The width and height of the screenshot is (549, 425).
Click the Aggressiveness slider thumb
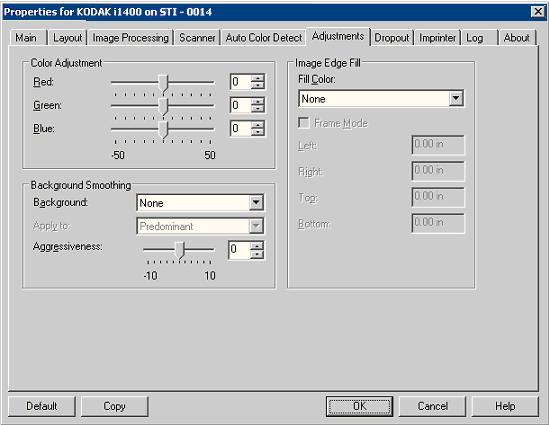180,251
